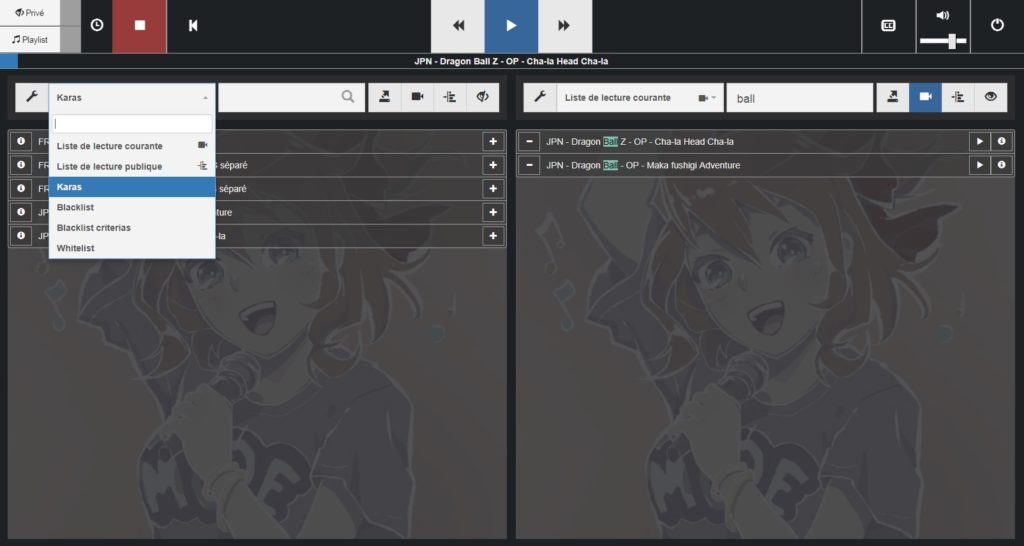1024x546 pixels.
Task: Toggle the eye visibility button in right panel
Action: tap(991, 97)
